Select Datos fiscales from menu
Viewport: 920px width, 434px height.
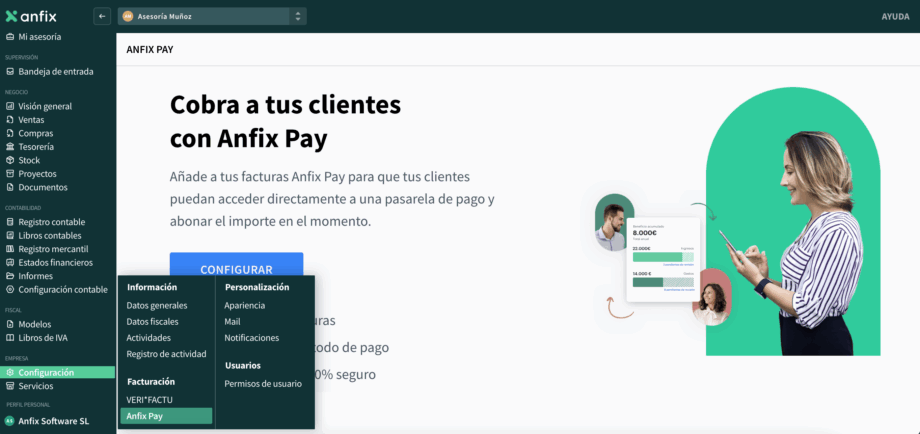pyautogui.click(x=152, y=322)
